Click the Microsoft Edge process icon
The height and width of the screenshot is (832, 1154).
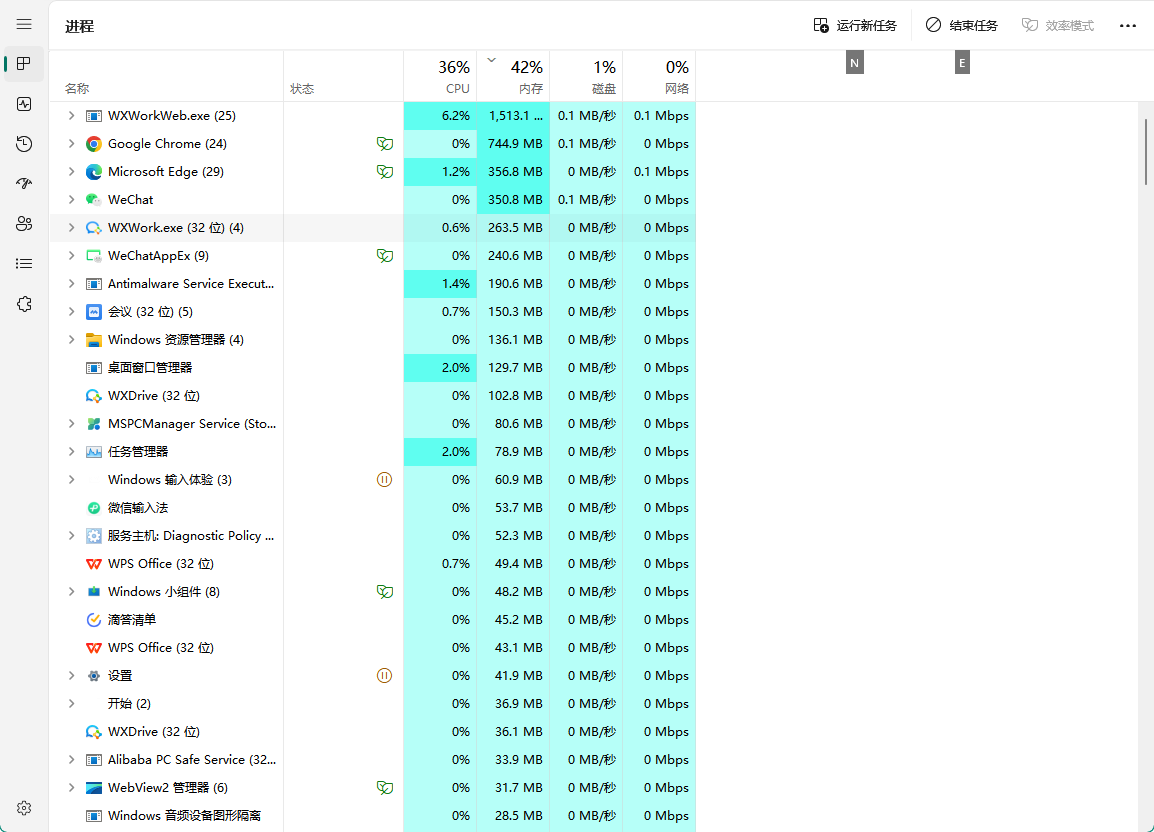93,172
